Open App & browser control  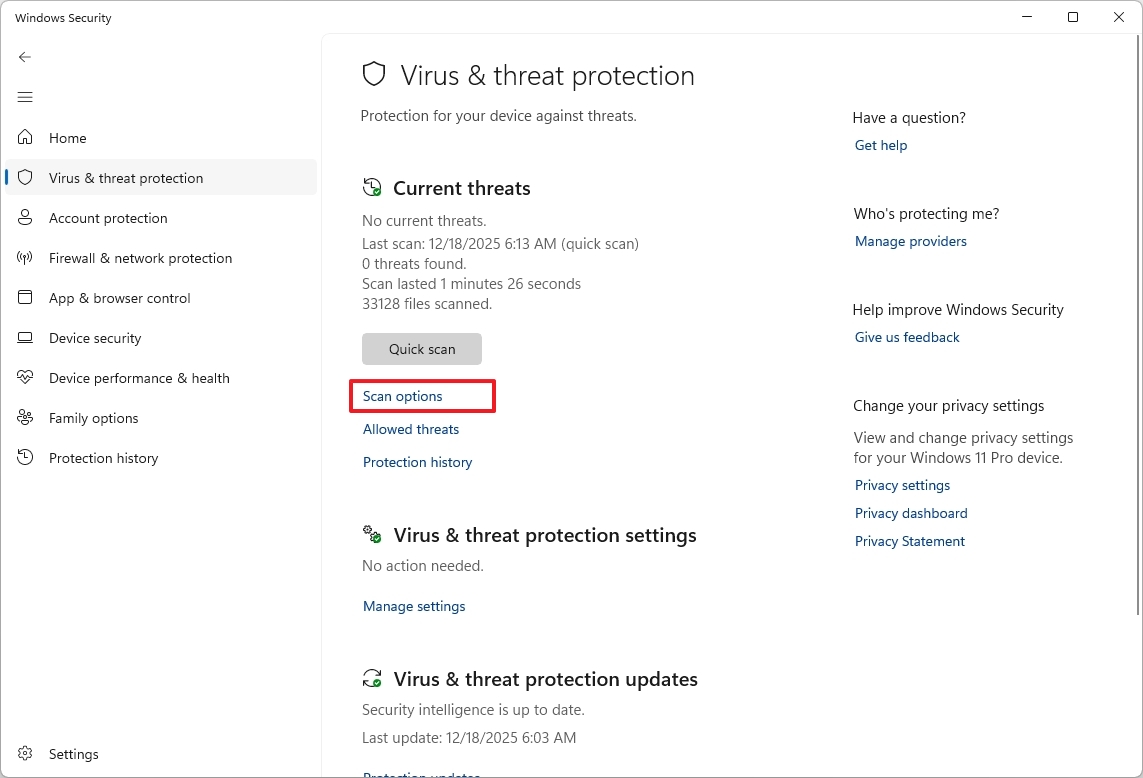coord(130,297)
